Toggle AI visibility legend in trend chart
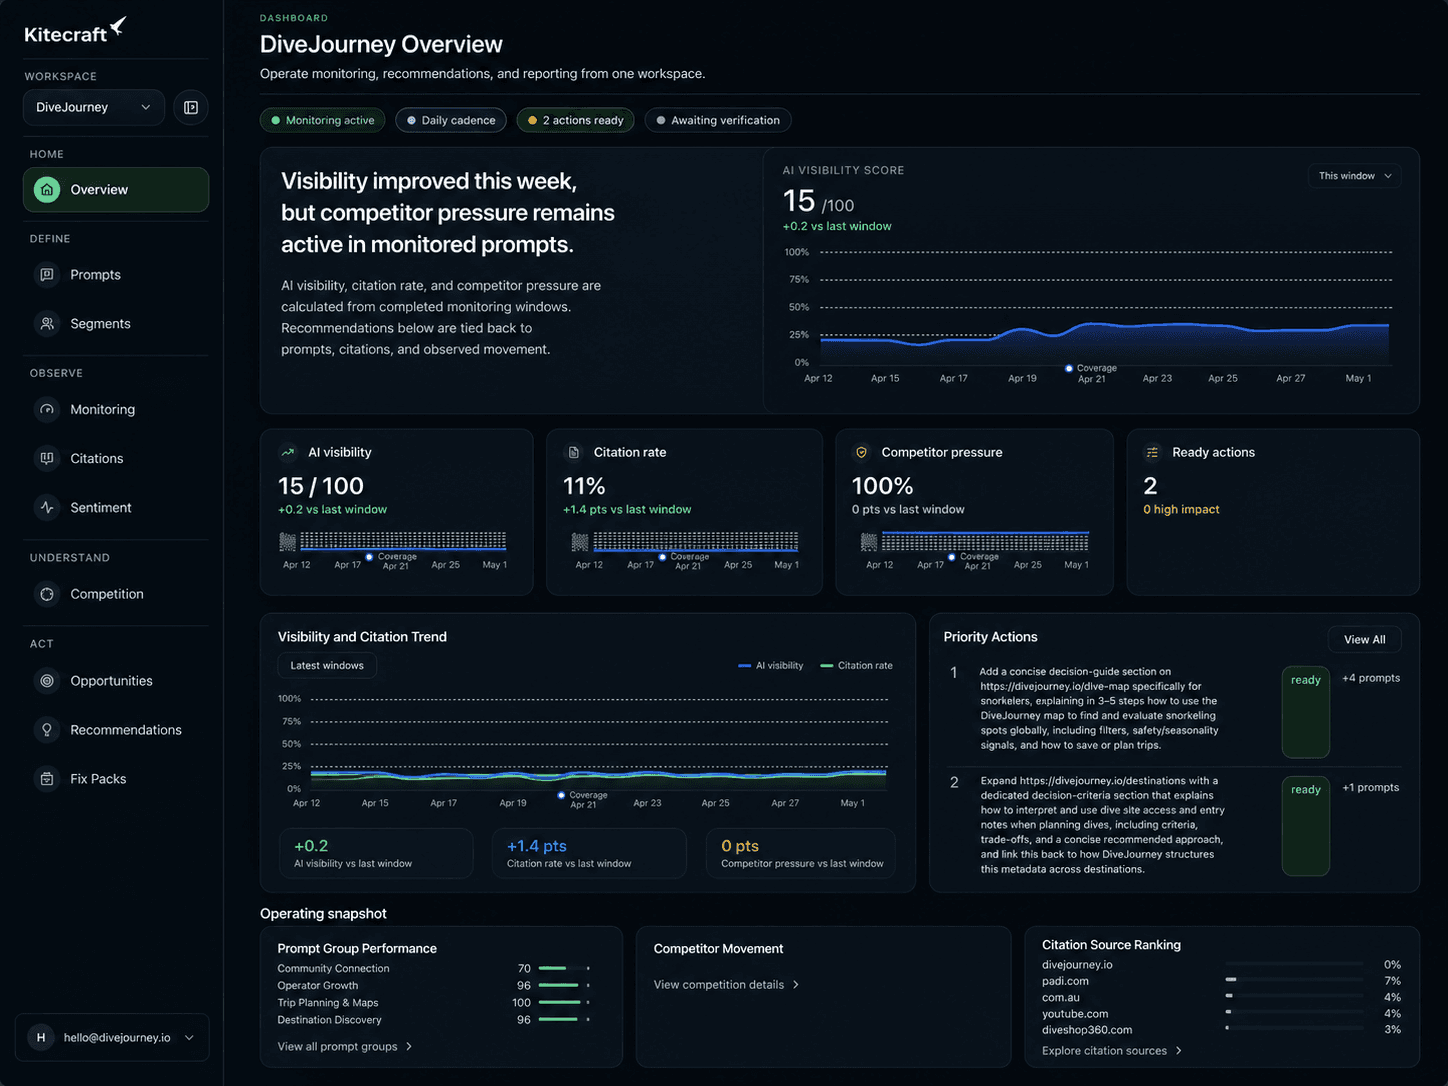The width and height of the screenshot is (1448, 1086). point(771,666)
